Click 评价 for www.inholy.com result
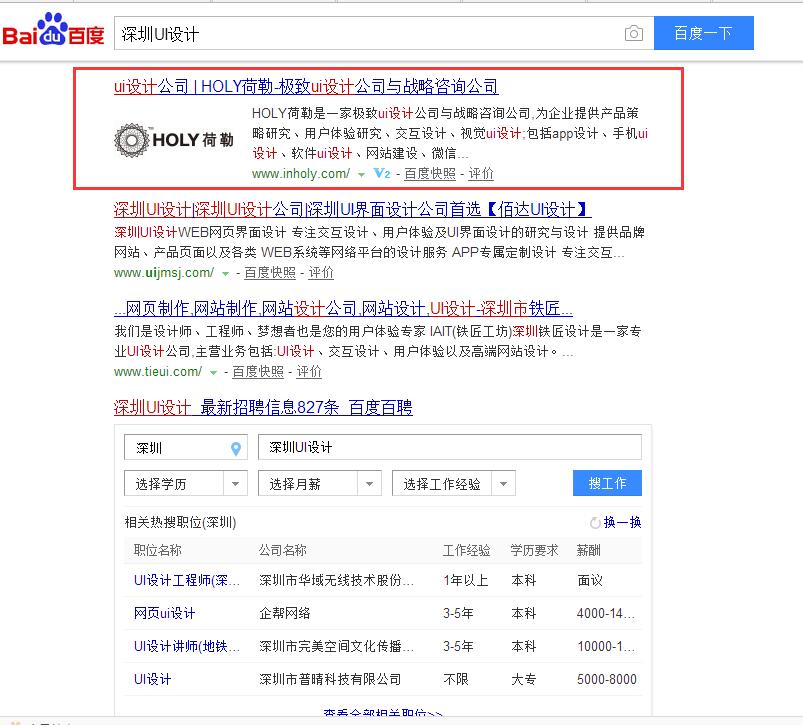The width and height of the screenshot is (803, 725). click(x=481, y=174)
